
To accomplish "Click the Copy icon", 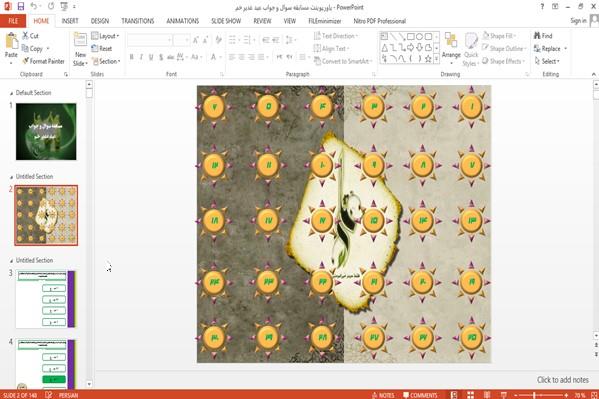I will coord(25,49).
